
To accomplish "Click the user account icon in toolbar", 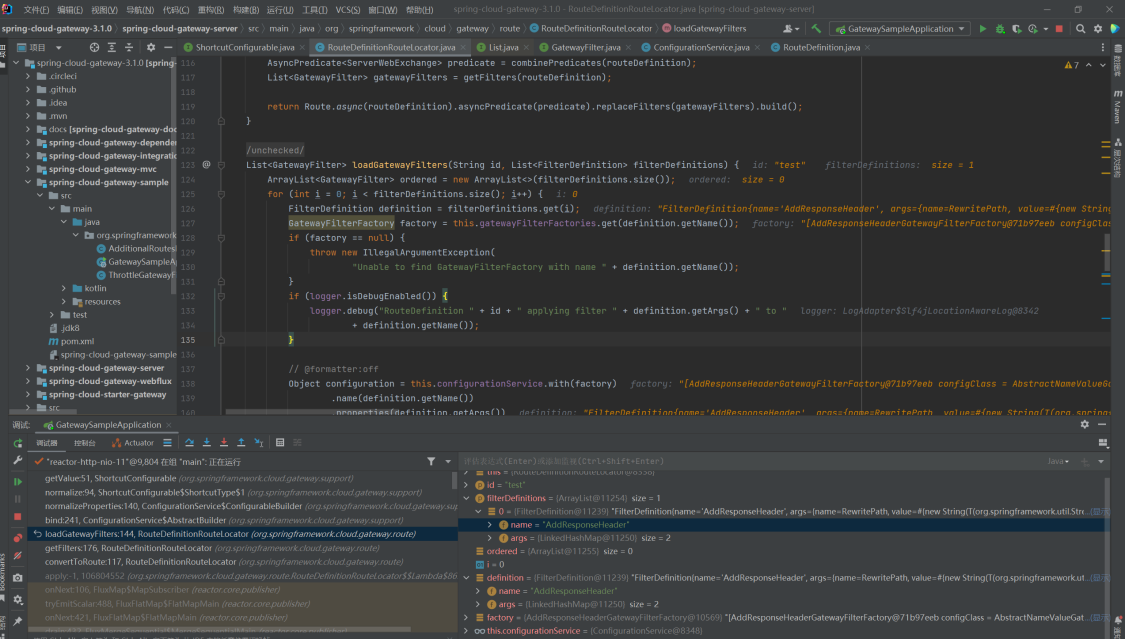I will pyautogui.click(x=791, y=29).
